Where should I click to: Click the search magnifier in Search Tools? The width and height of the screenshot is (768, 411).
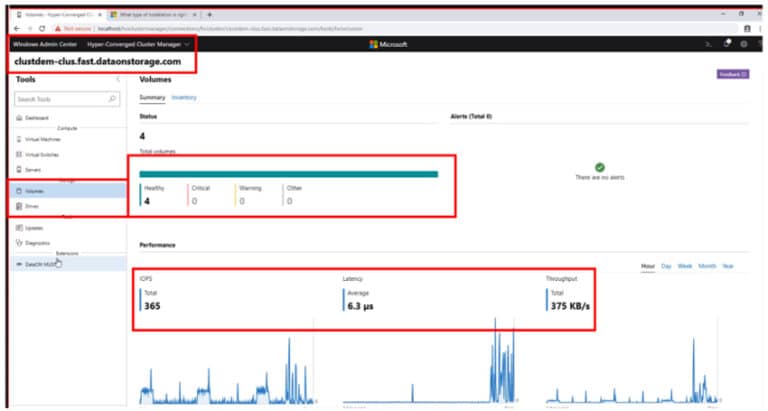(112, 99)
